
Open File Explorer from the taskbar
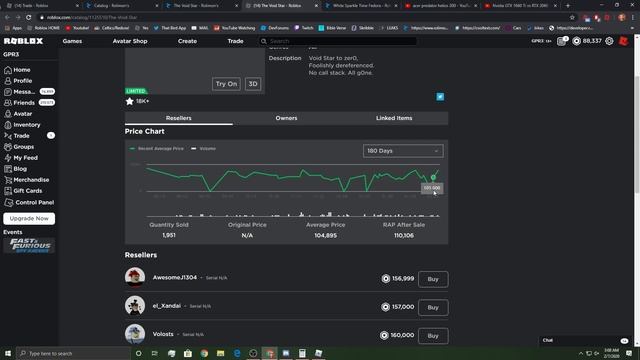click(x=220, y=353)
